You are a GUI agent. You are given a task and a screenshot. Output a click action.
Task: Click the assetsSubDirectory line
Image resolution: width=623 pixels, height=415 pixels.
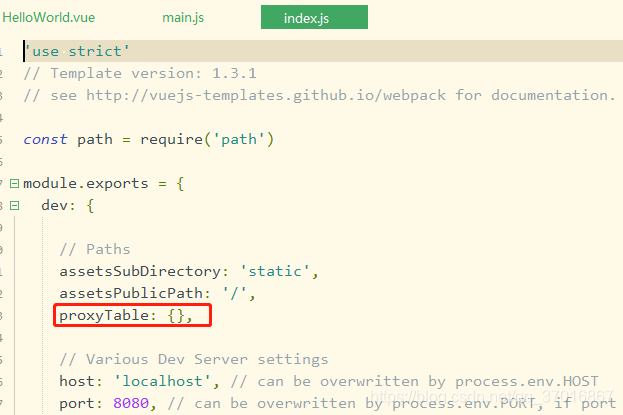point(189,271)
